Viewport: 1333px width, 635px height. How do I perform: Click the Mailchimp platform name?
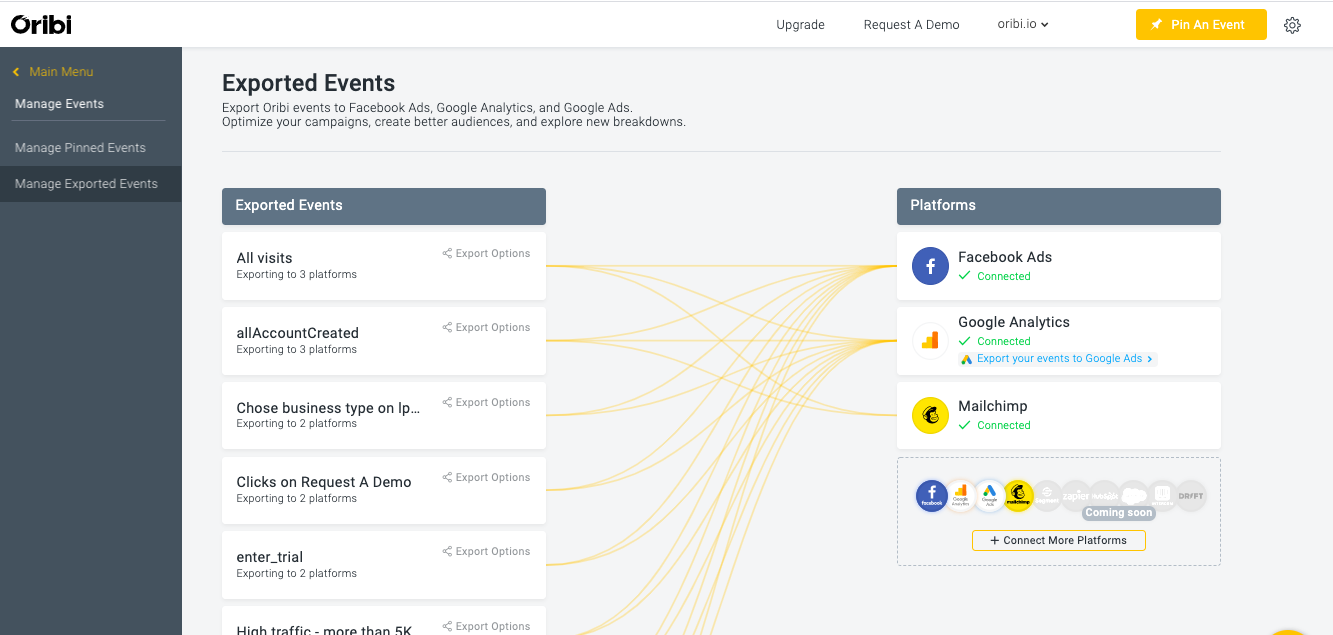(x=992, y=406)
